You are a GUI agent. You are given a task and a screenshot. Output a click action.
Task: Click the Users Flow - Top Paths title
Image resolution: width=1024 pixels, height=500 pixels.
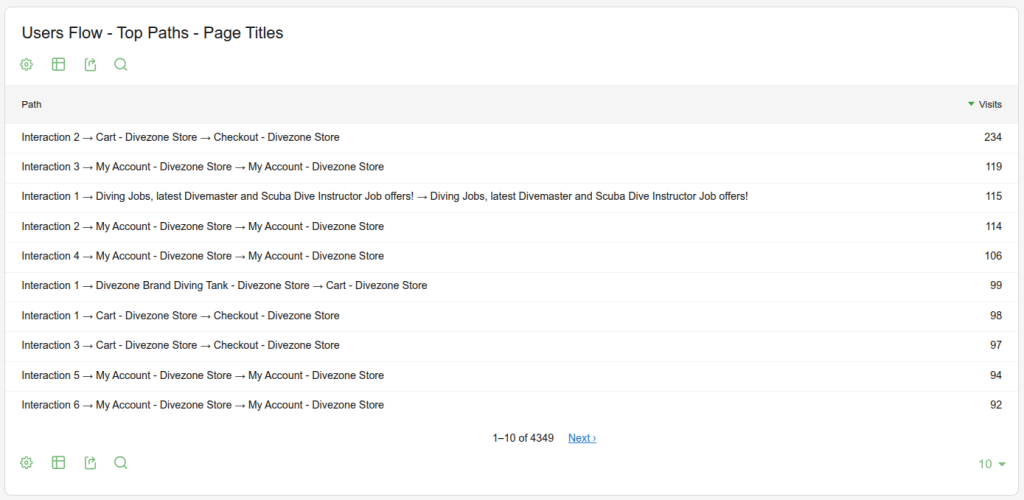tap(152, 33)
